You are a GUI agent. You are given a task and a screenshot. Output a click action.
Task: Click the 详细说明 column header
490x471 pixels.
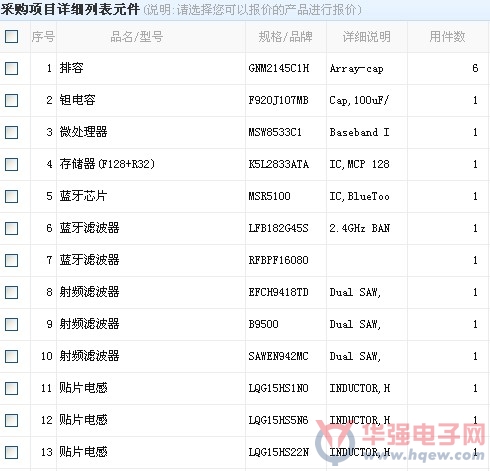coord(367,37)
